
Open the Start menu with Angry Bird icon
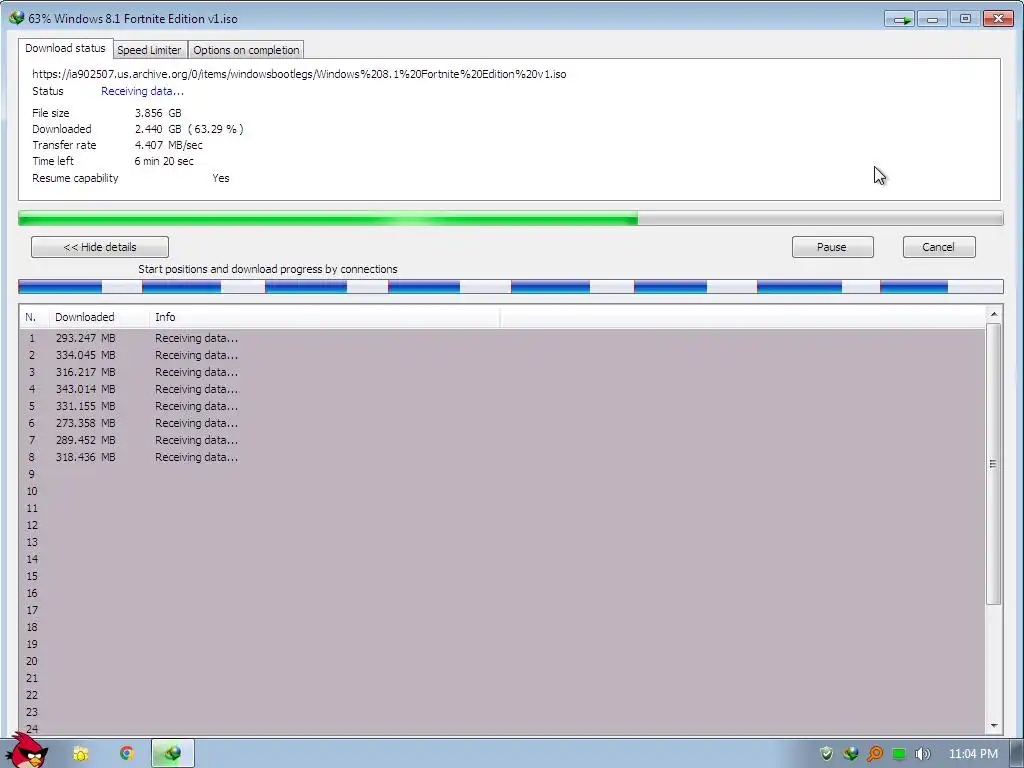28,752
